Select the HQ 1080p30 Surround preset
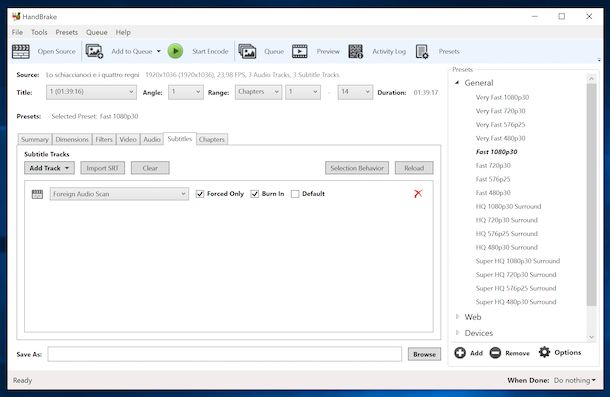610x397 pixels. point(508,206)
